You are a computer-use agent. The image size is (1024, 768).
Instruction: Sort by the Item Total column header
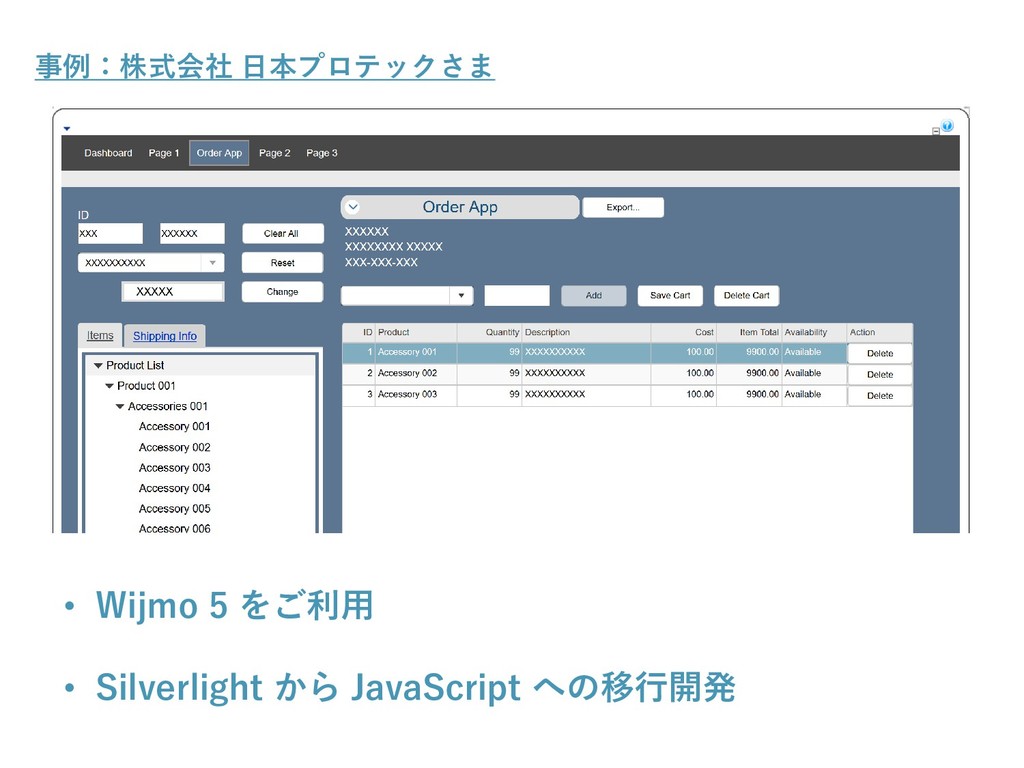coord(749,332)
